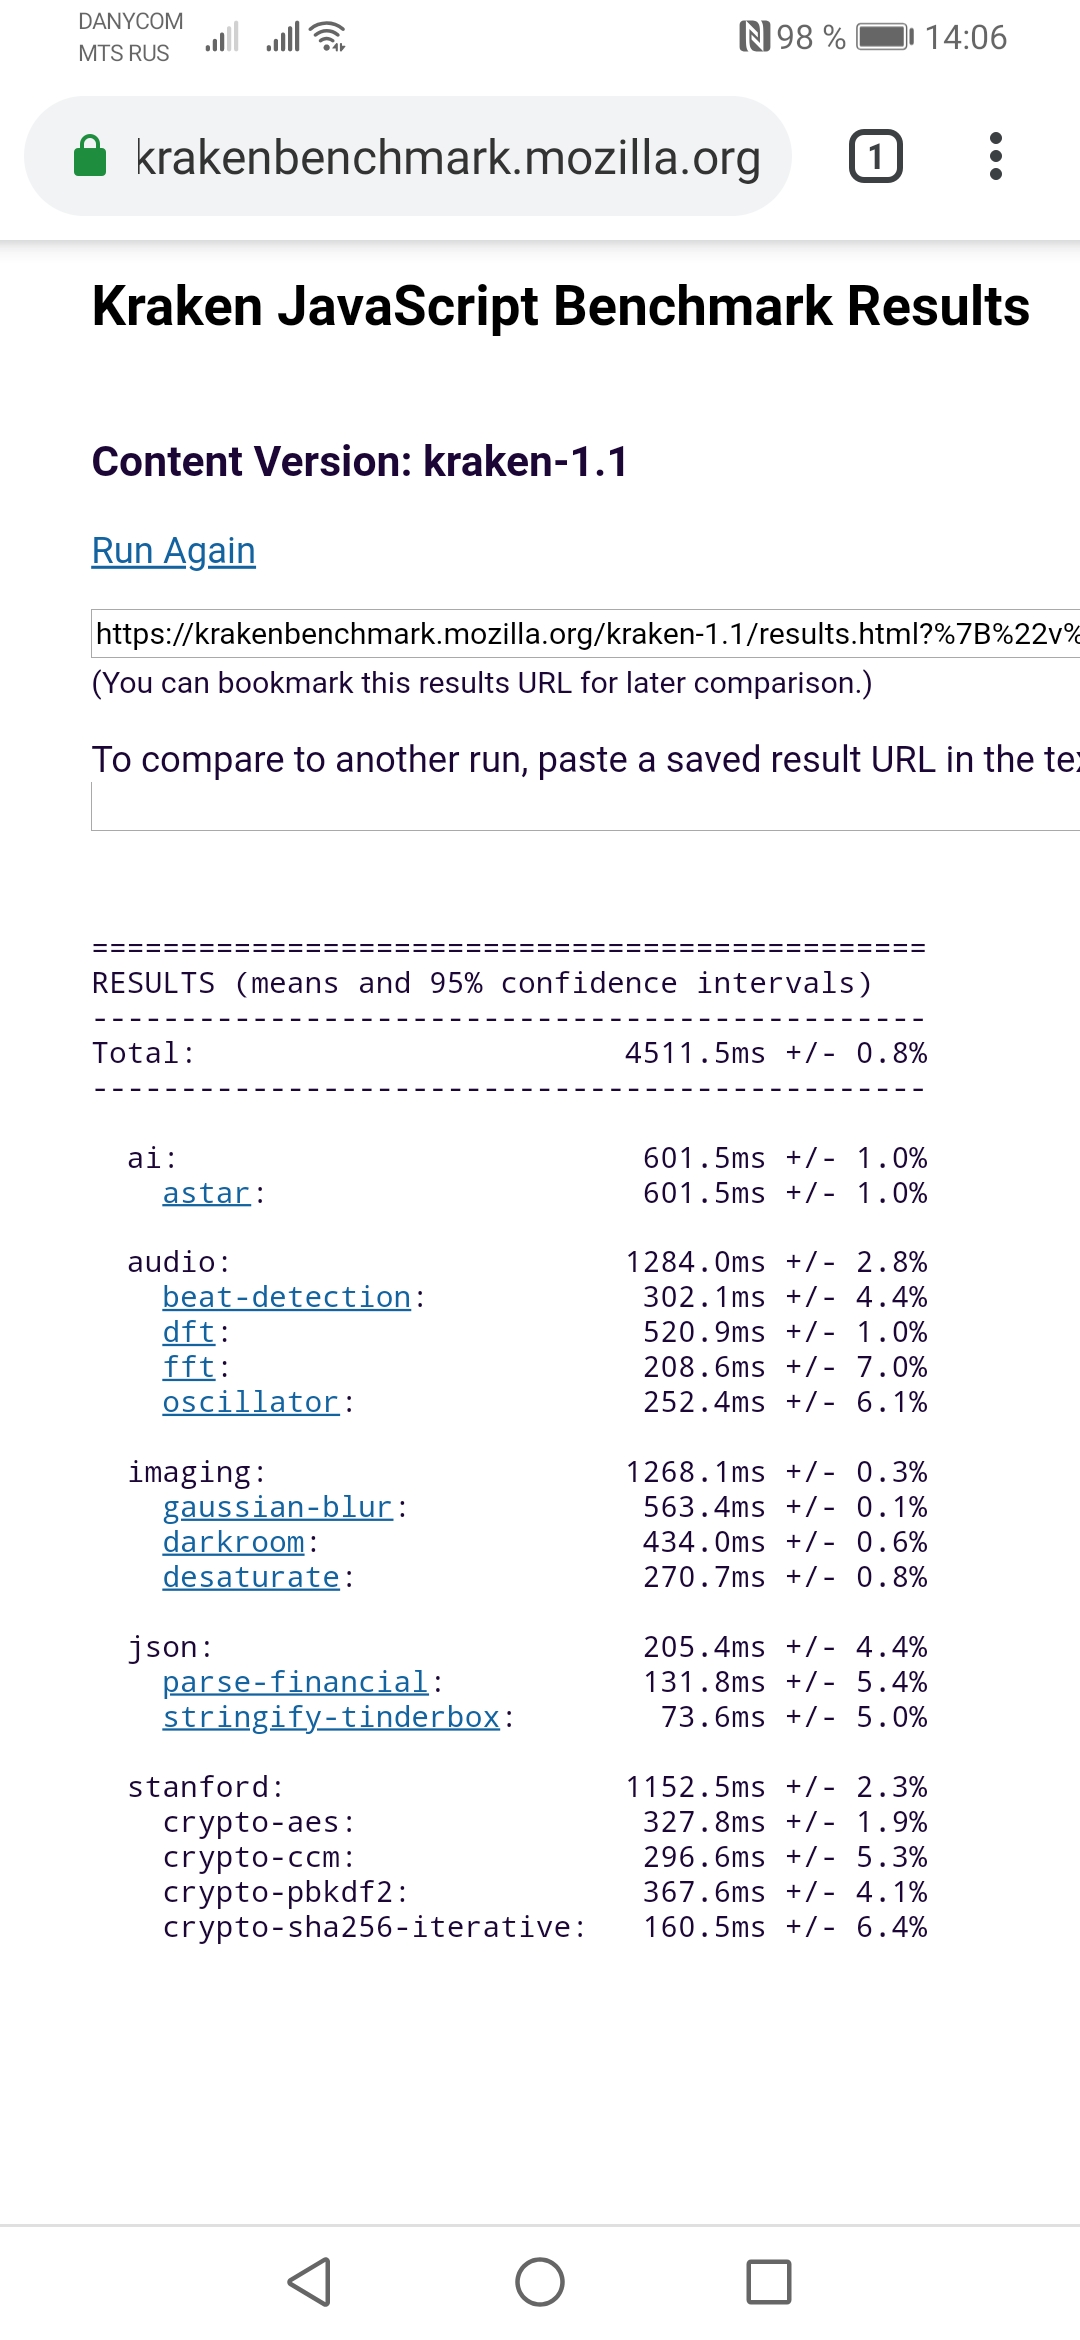Open the parse-financial test link
Viewport: 1080px width, 2340px height.
coord(296,1682)
